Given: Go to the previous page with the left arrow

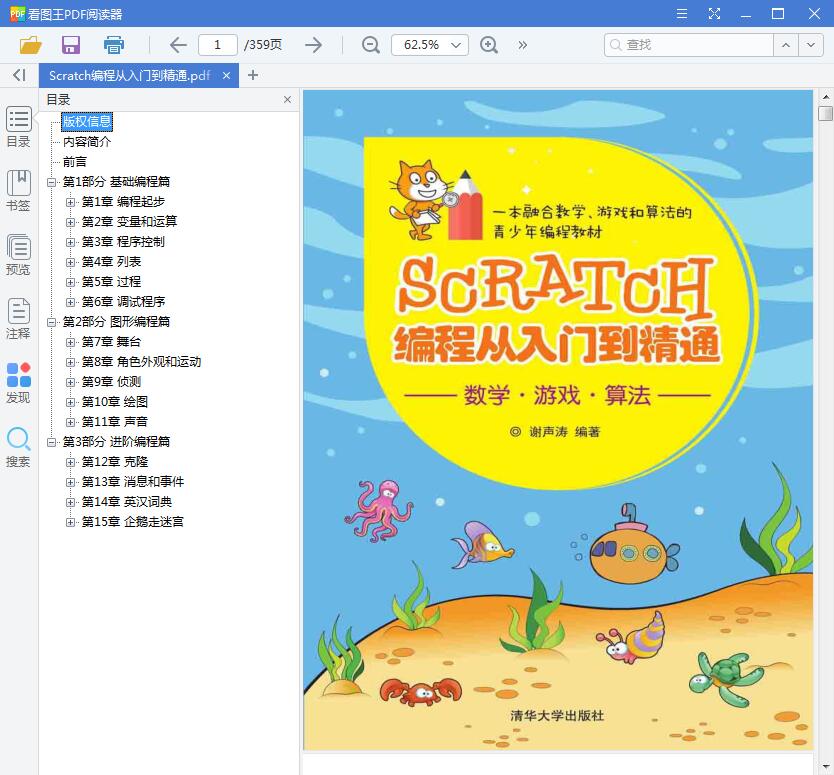Looking at the screenshot, I should (178, 45).
